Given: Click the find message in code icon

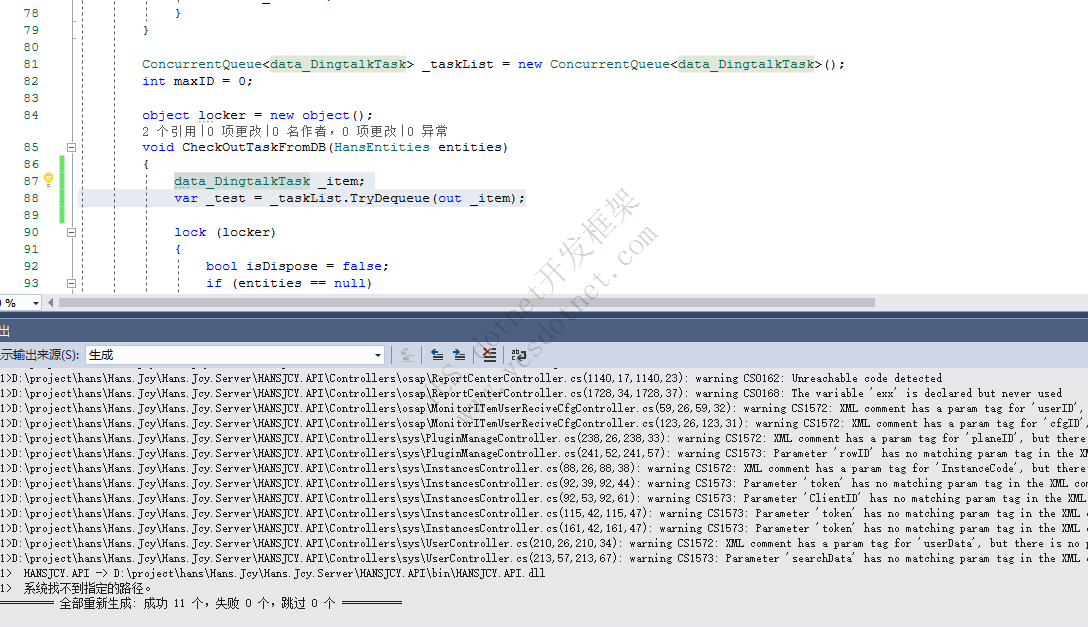Looking at the screenshot, I should tap(407, 354).
